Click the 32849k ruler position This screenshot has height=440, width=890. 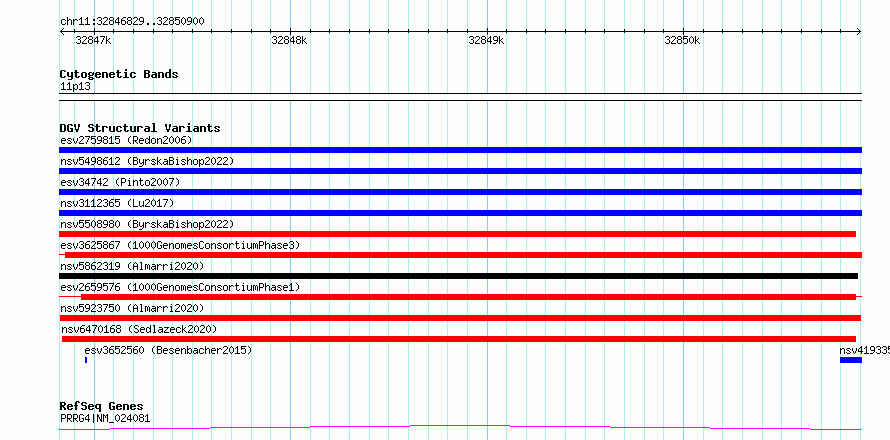[x=486, y=40]
